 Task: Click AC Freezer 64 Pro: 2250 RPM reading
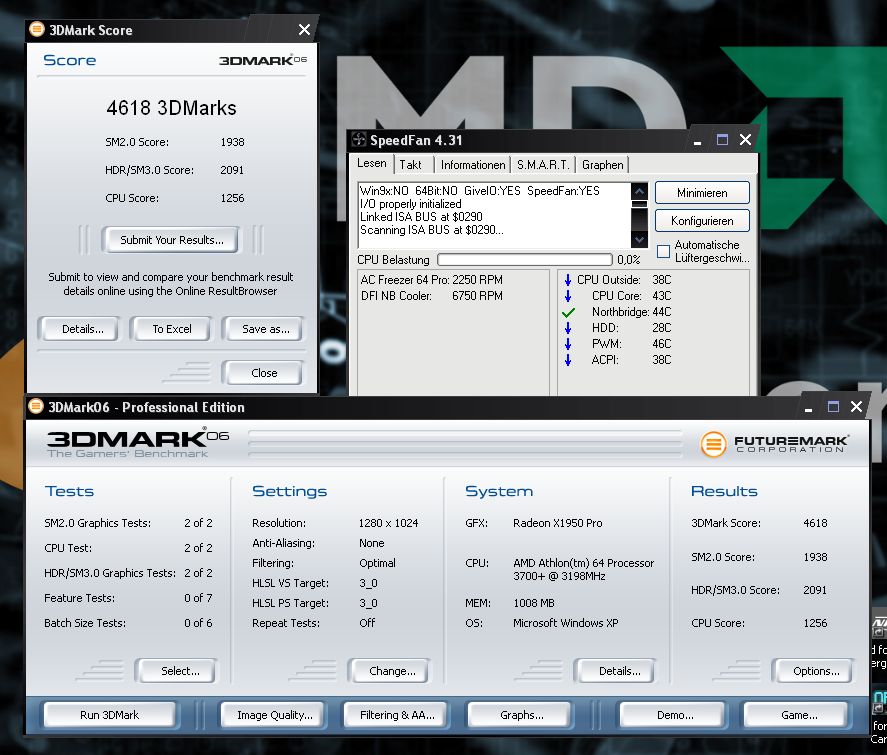point(432,280)
